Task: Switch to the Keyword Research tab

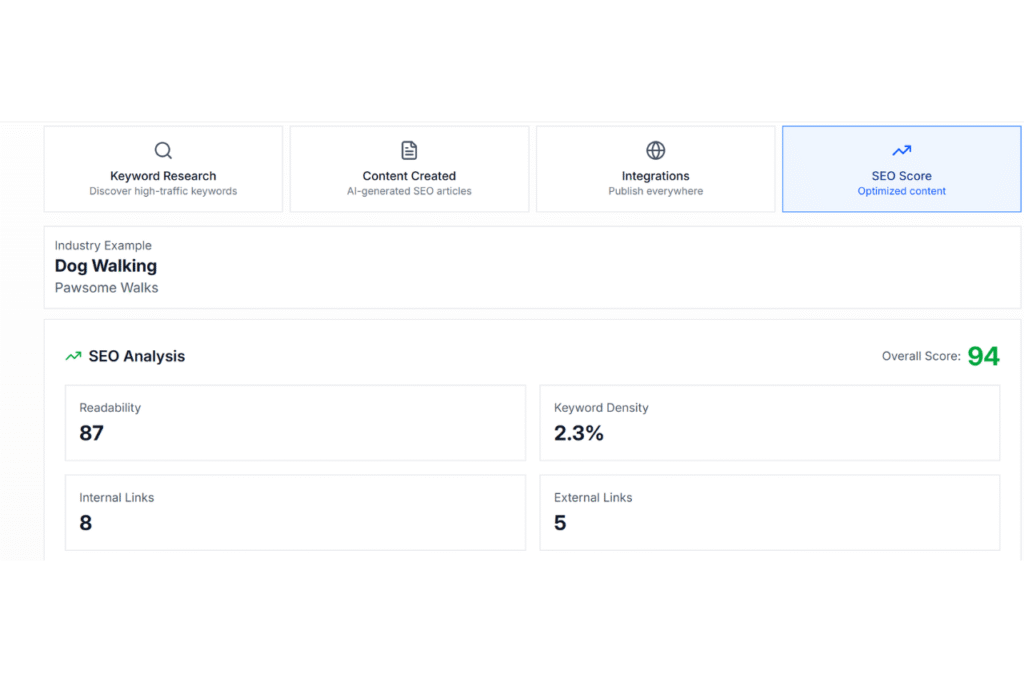Action: pos(163,169)
